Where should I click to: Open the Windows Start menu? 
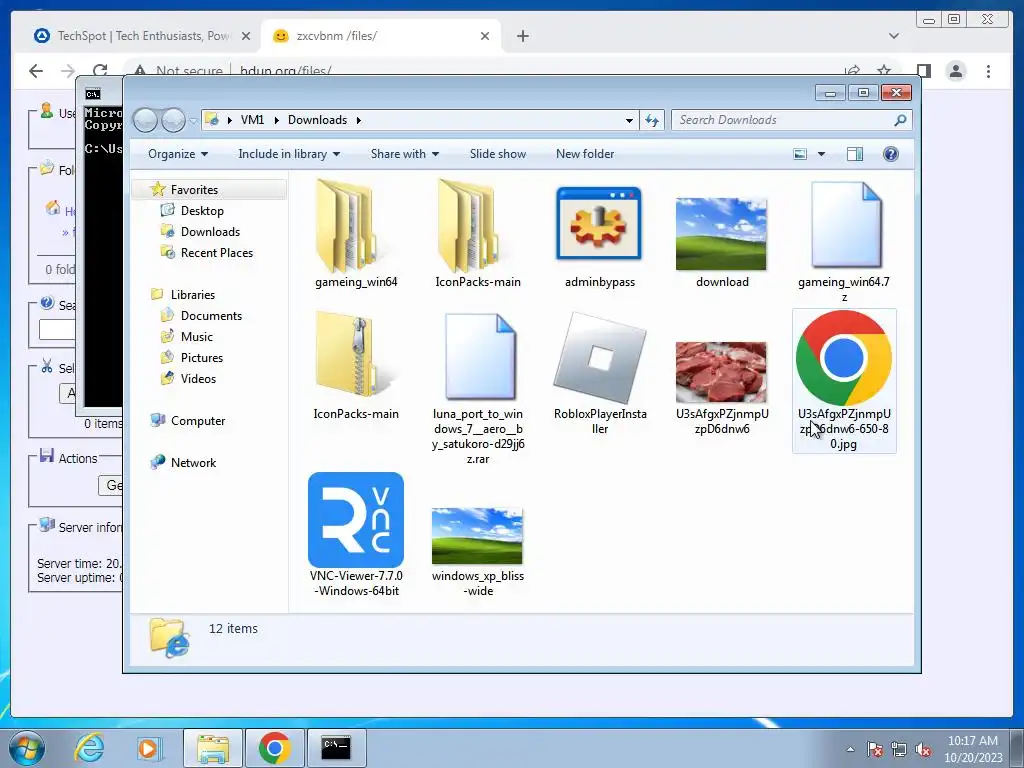[27, 748]
